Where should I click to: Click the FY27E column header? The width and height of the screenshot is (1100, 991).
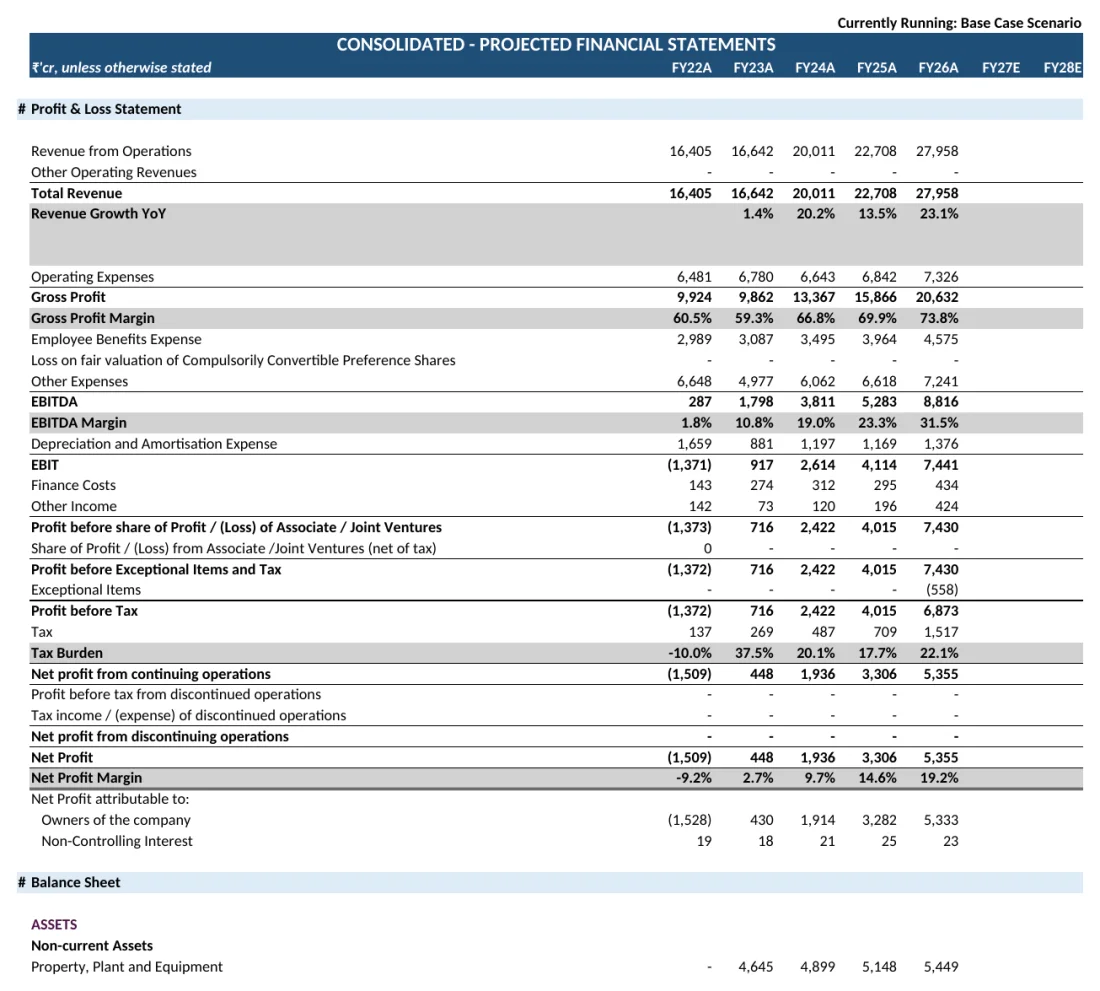[x=1000, y=68]
